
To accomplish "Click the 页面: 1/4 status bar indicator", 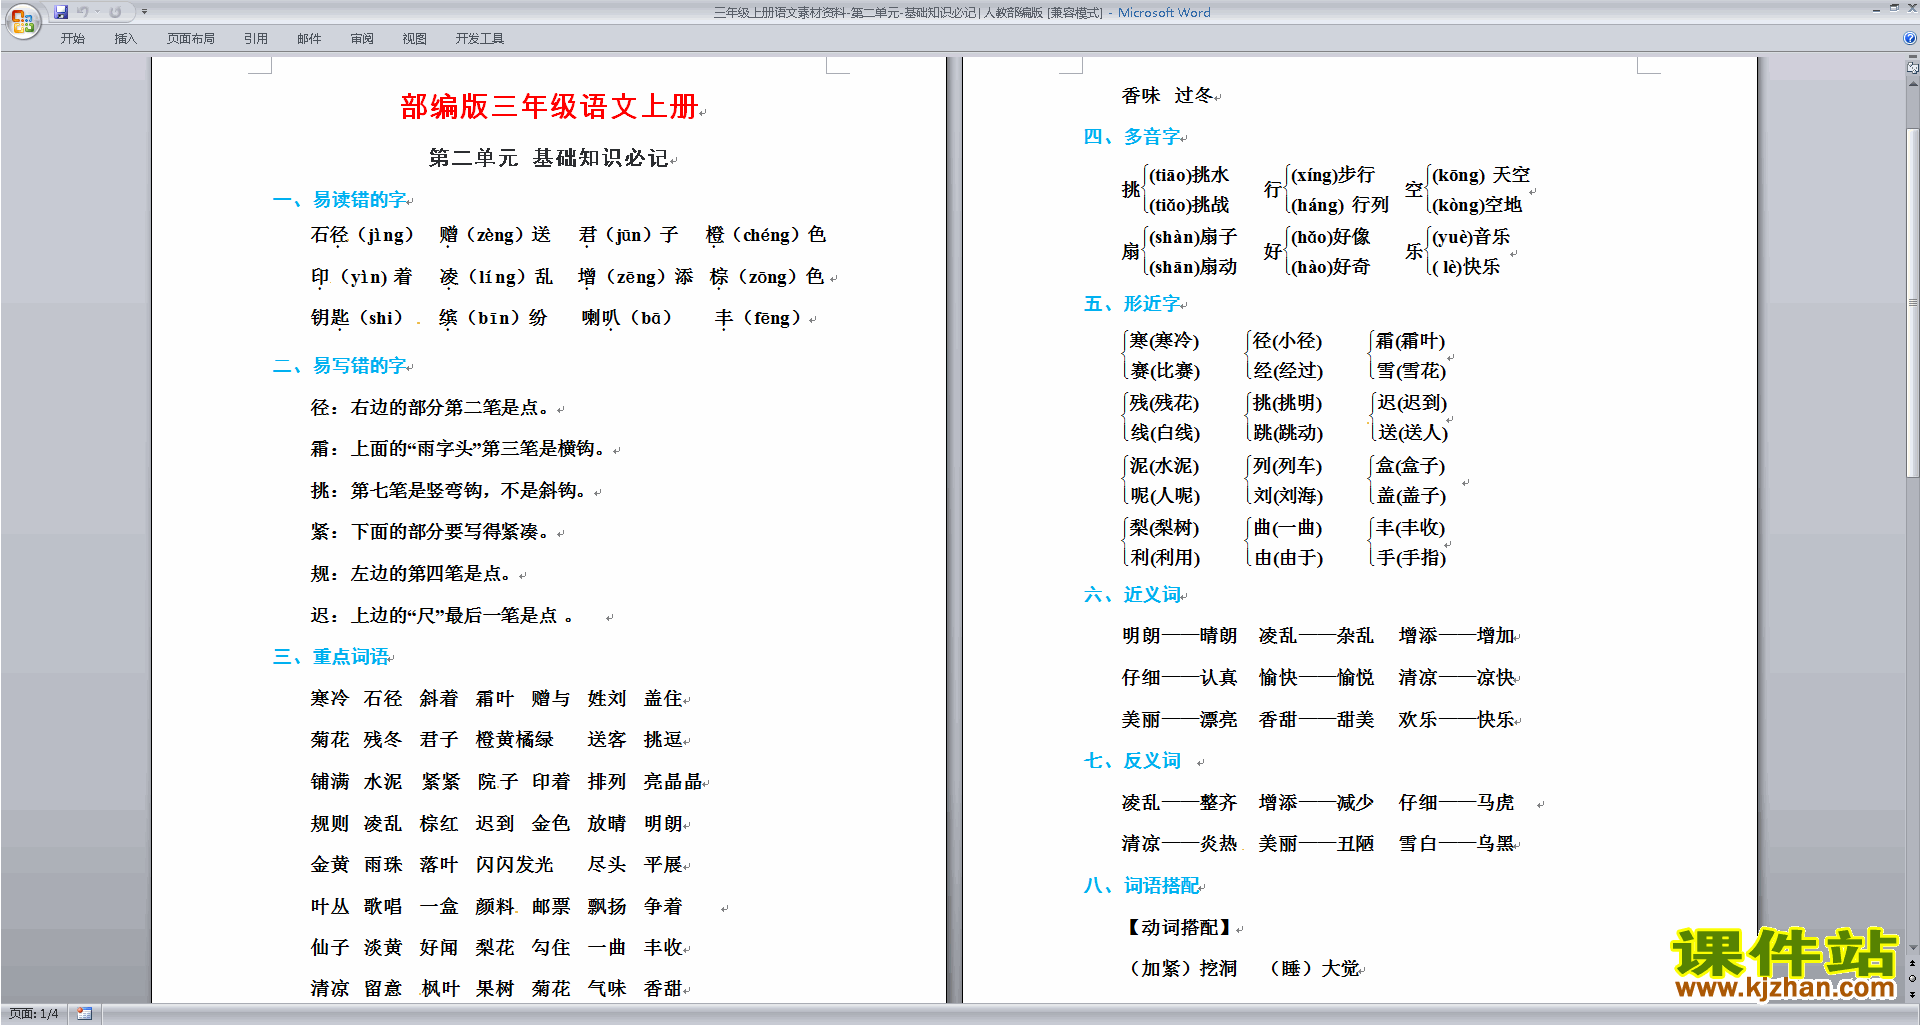I will (x=33, y=1014).
